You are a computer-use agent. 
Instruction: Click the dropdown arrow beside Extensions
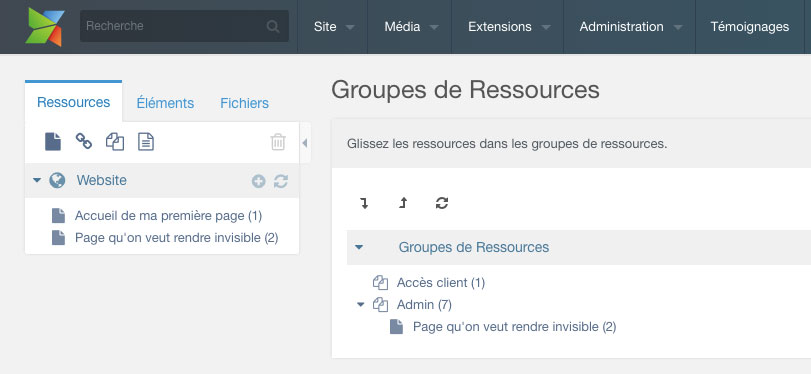point(546,27)
